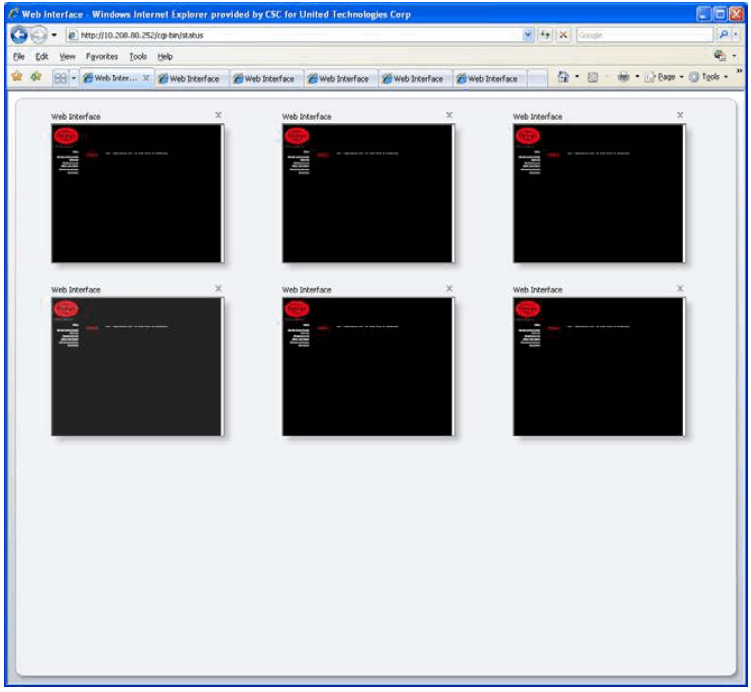This screenshot has width=751, height=692.
Task: Click the Print icon
Action: pos(623,77)
